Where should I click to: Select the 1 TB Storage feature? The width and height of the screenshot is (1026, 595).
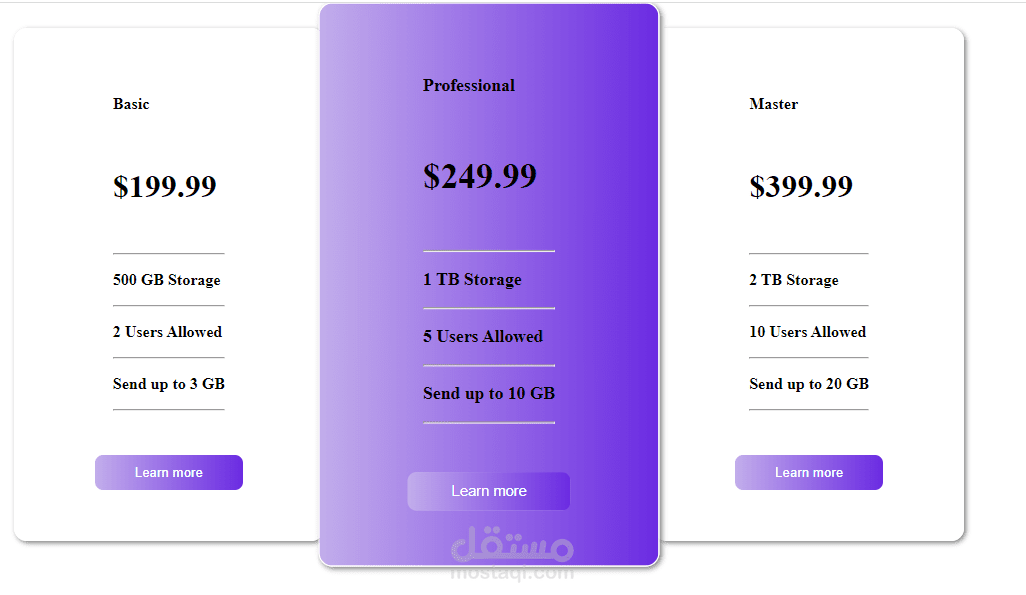pos(472,280)
